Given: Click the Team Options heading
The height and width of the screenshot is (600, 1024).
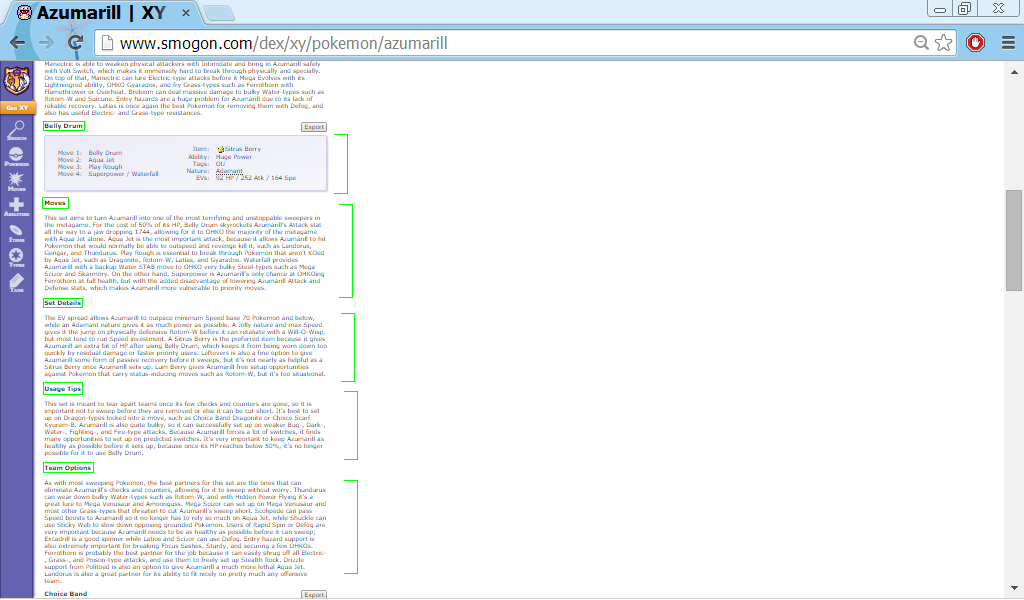Looking at the screenshot, I should [68, 468].
